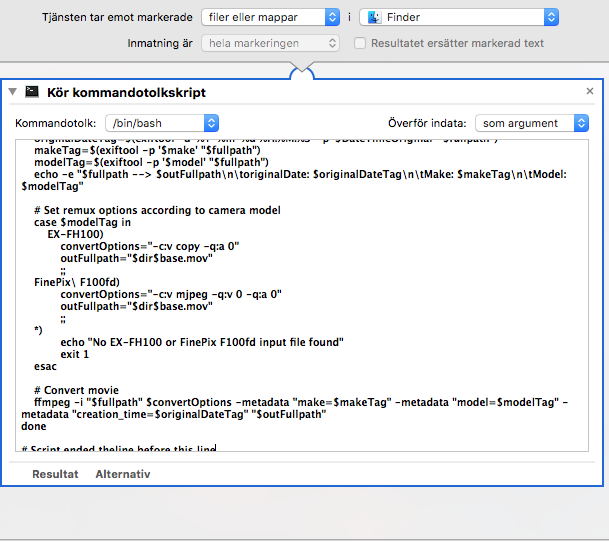
Task: Click the mjpeg convertOptions line
Action: click(x=171, y=294)
